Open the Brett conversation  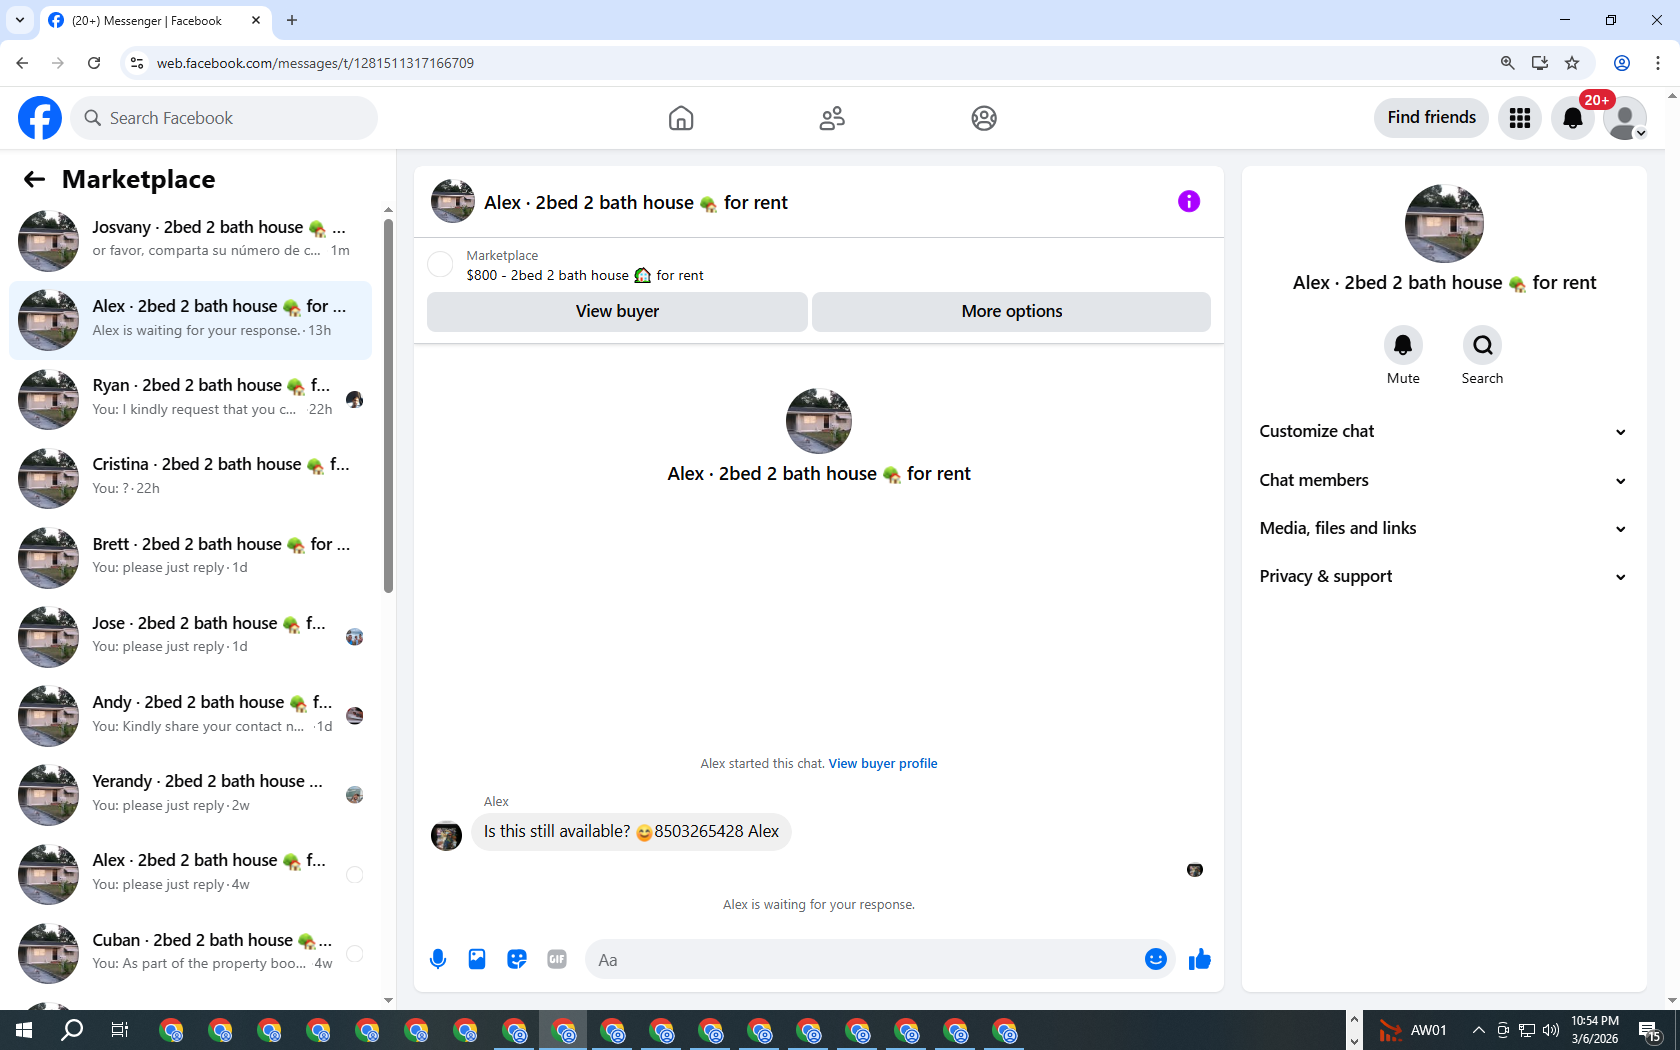[190, 557]
